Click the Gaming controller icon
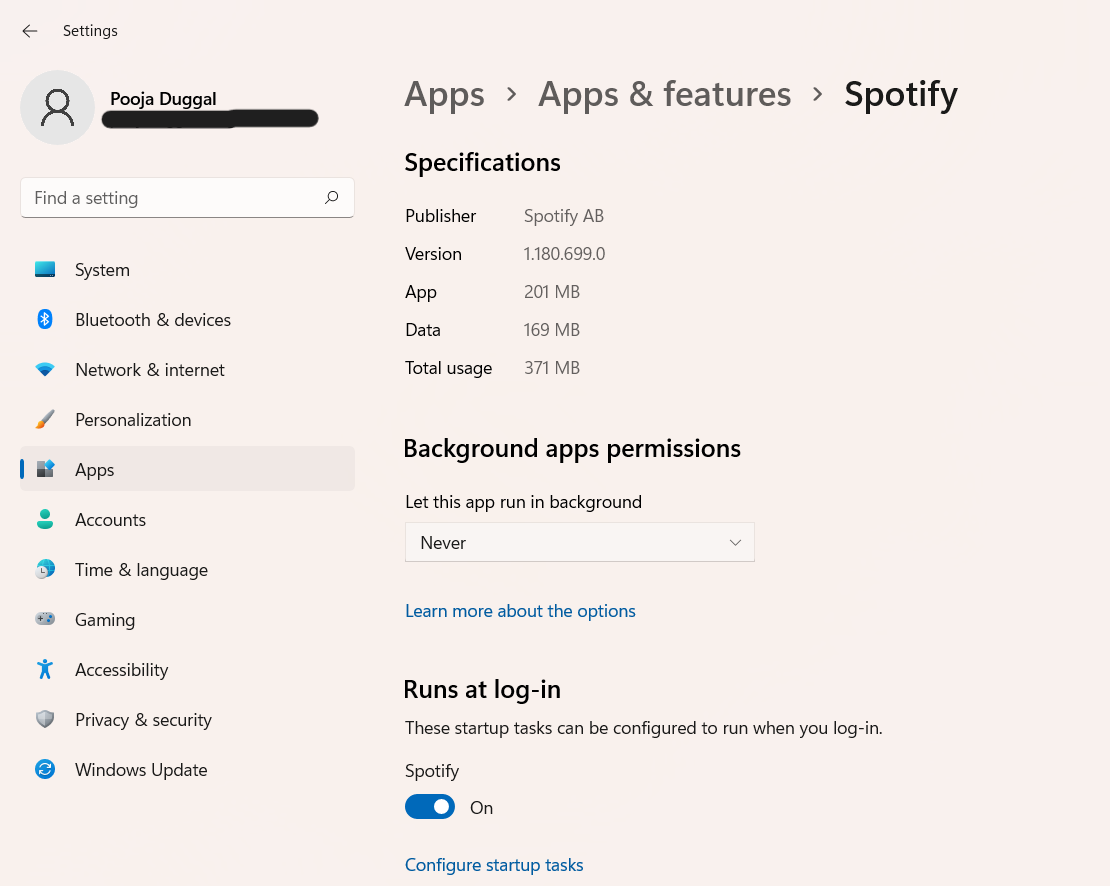The height and width of the screenshot is (886, 1110). (45, 620)
